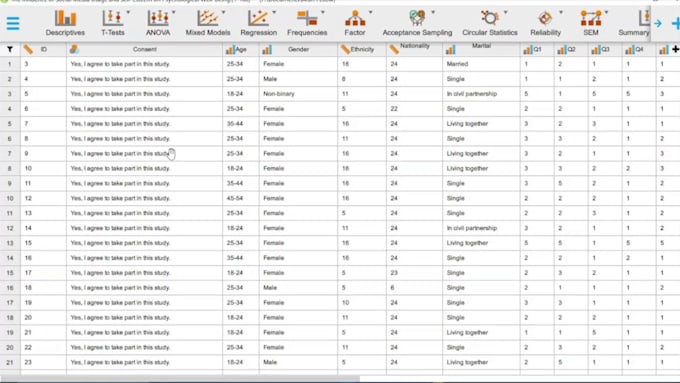Select the Consent column header
Screen dimensions: 680x383
pos(144,49)
